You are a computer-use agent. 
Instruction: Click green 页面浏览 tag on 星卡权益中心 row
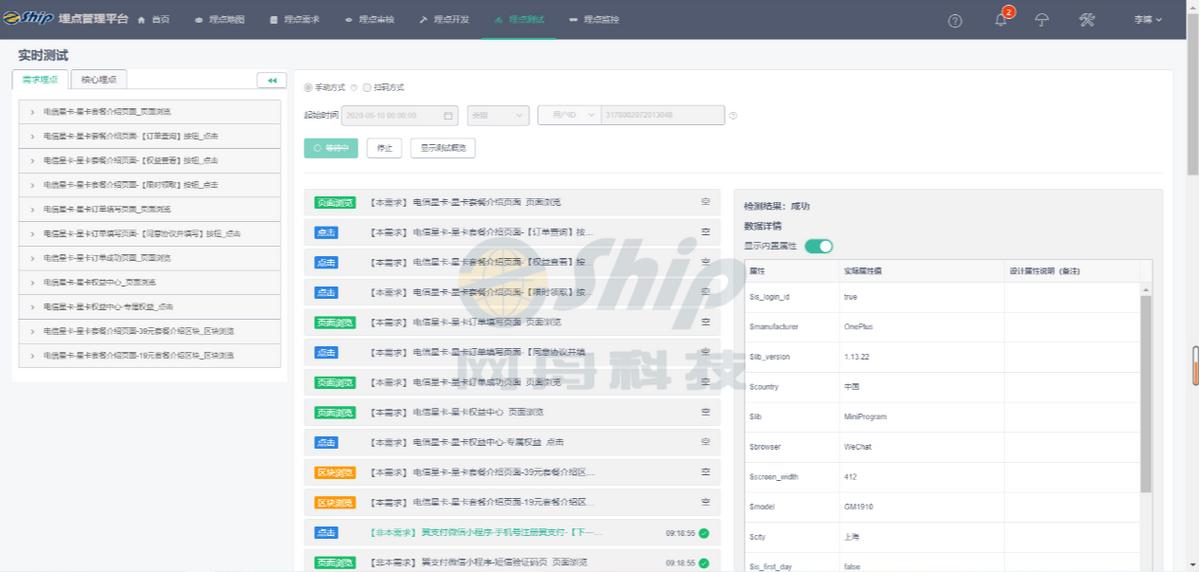[x=334, y=413]
